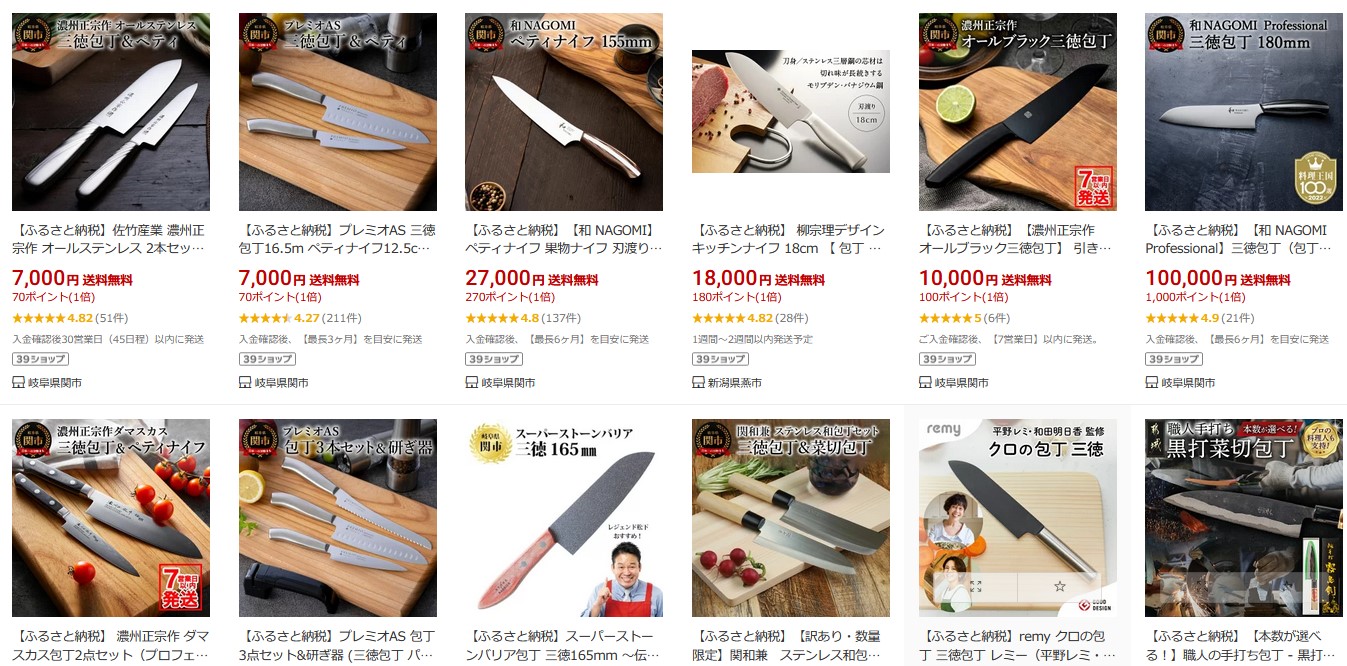Click the star rating 4.82 with 51件 reviews
The image size is (1347, 666).
pos(70,318)
